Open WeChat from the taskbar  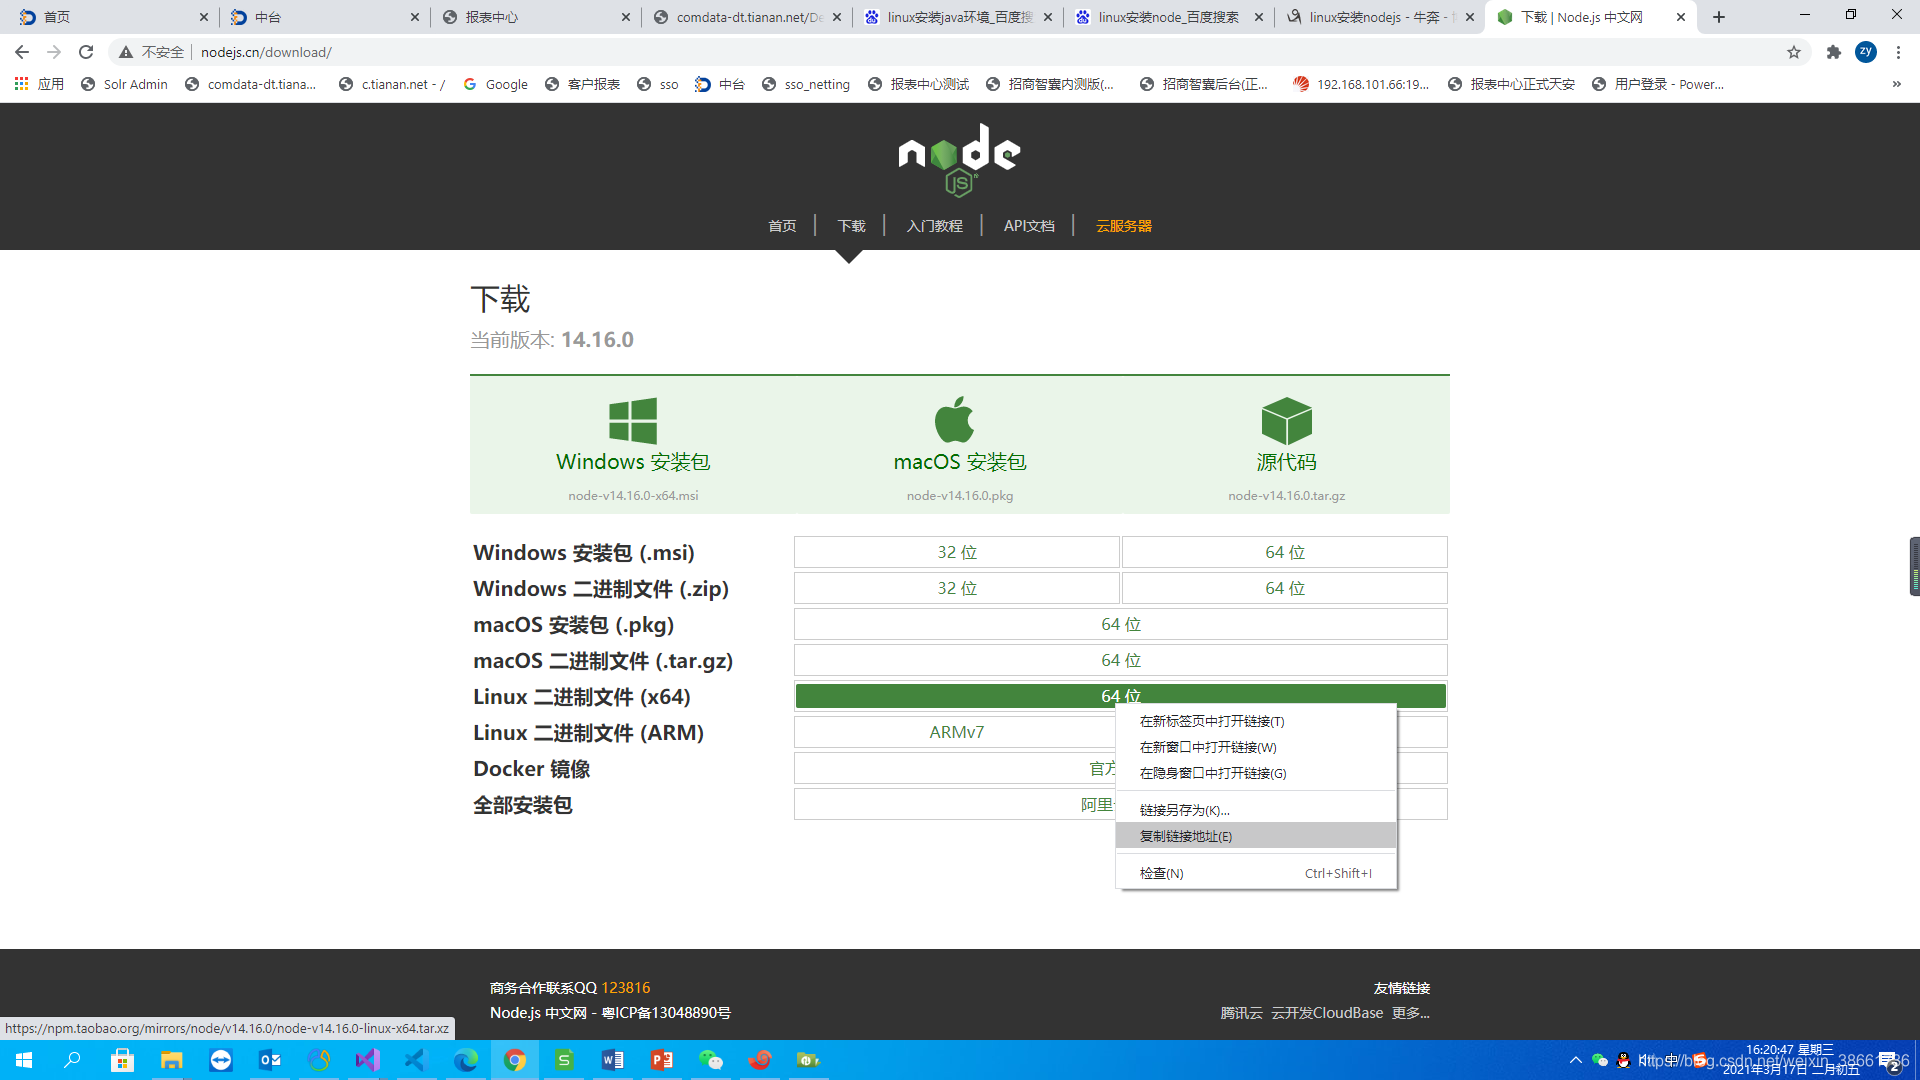tap(711, 1059)
